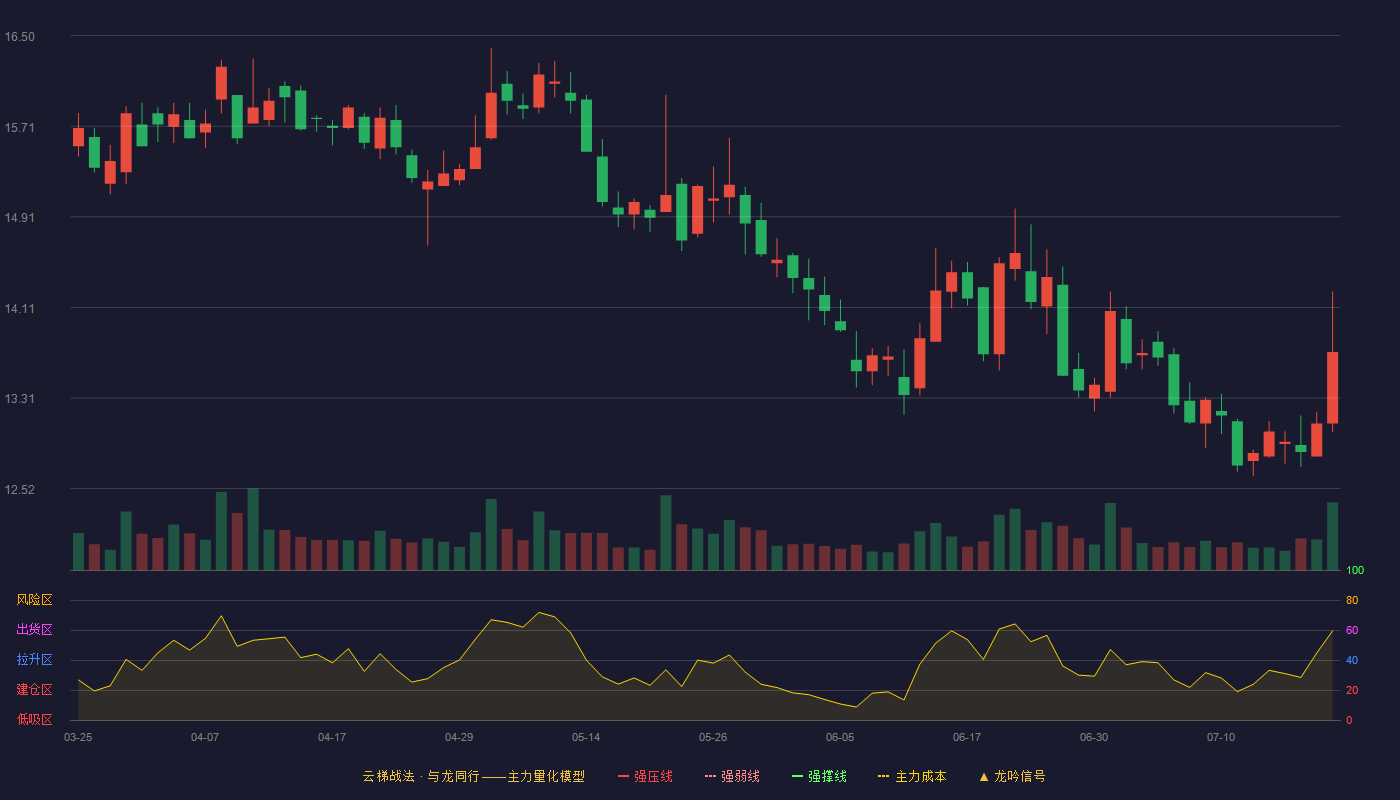Click the 60 indicator axis value
The height and width of the screenshot is (800, 1400).
1352,631
